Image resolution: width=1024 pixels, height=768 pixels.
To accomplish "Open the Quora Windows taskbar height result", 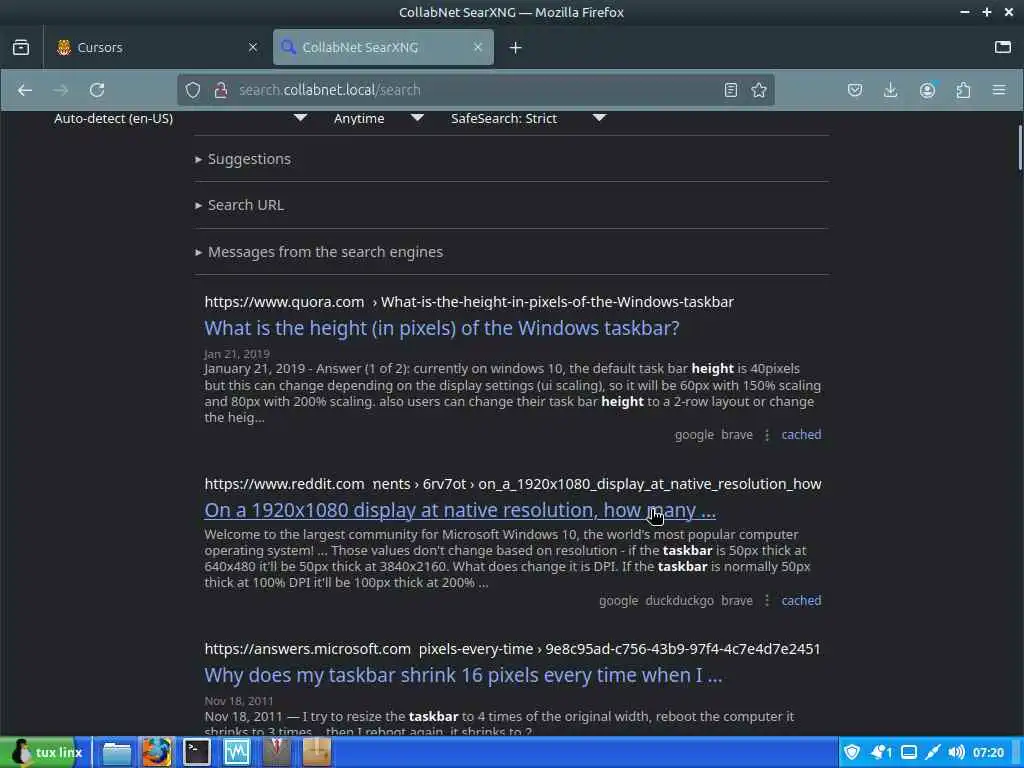I will pyautogui.click(x=441, y=328).
